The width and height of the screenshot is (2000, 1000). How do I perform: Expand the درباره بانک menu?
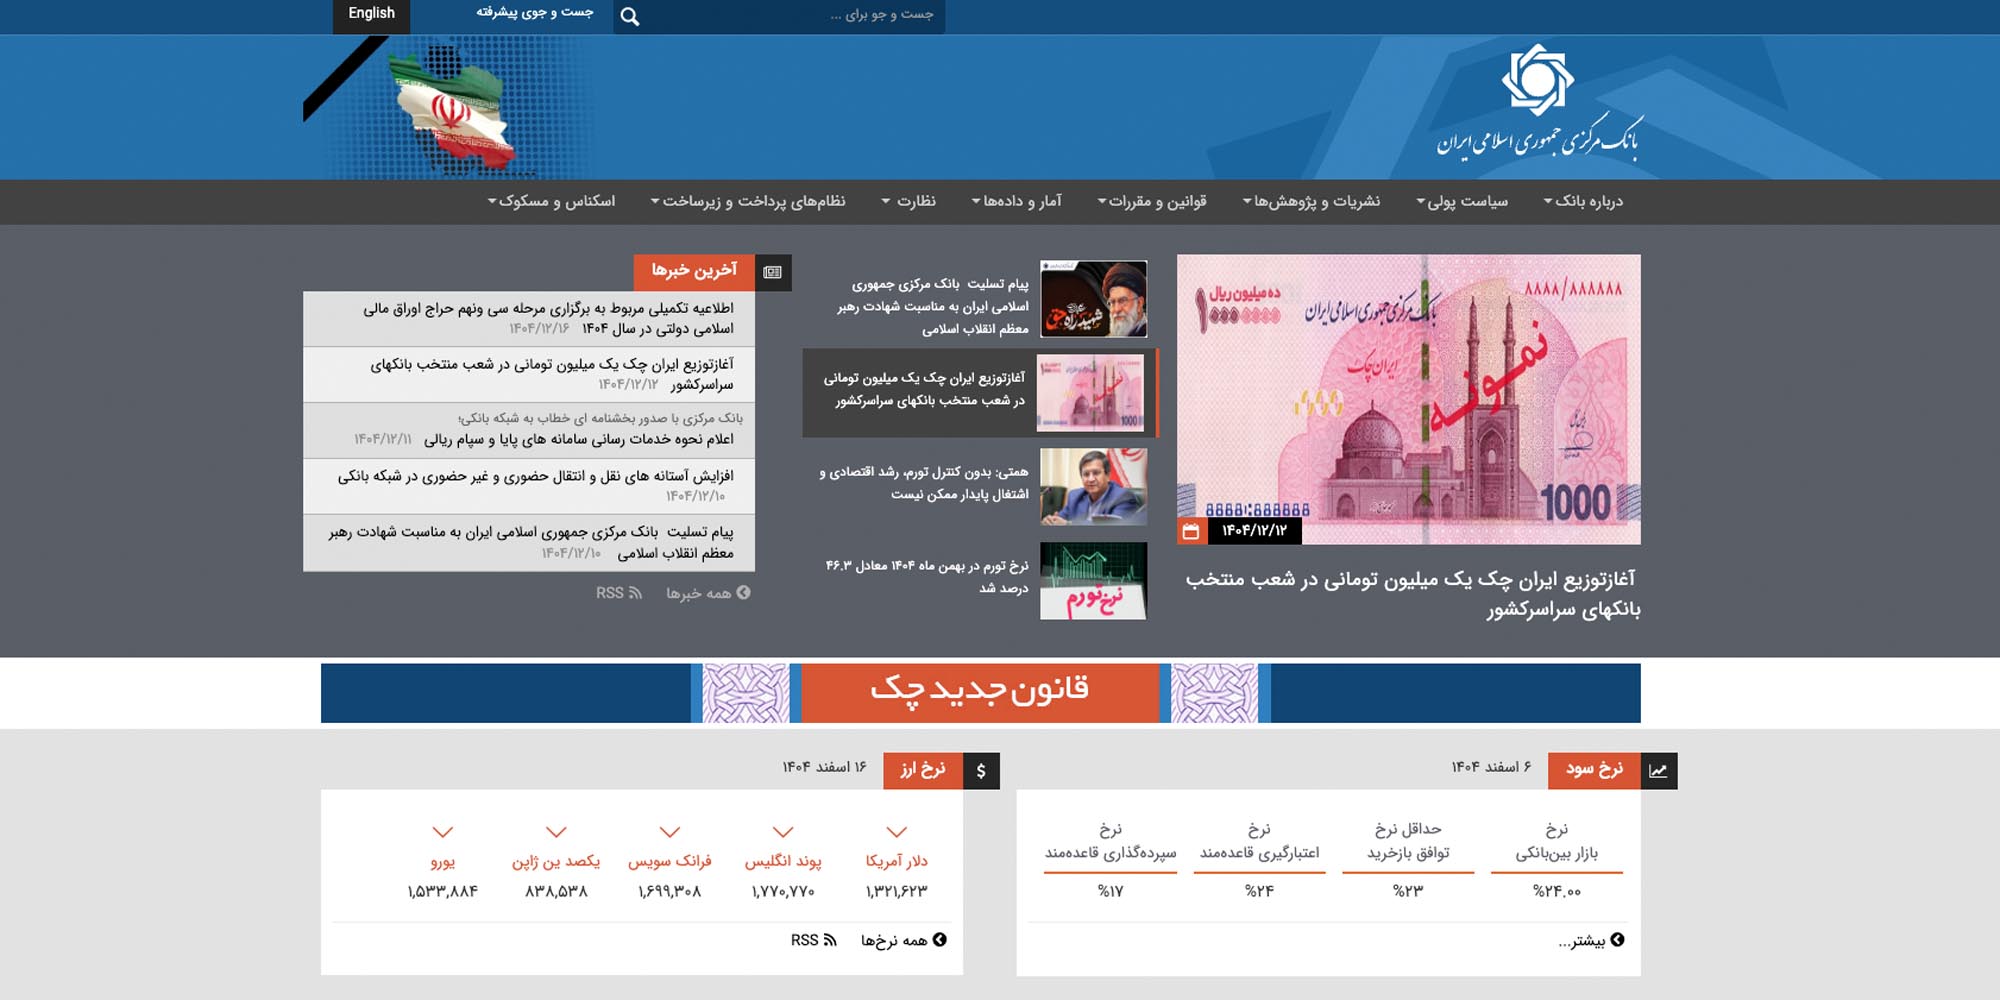[x=1583, y=201]
